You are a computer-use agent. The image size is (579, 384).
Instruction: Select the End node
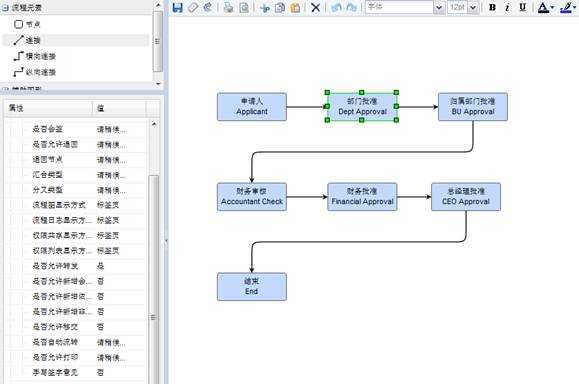252,287
